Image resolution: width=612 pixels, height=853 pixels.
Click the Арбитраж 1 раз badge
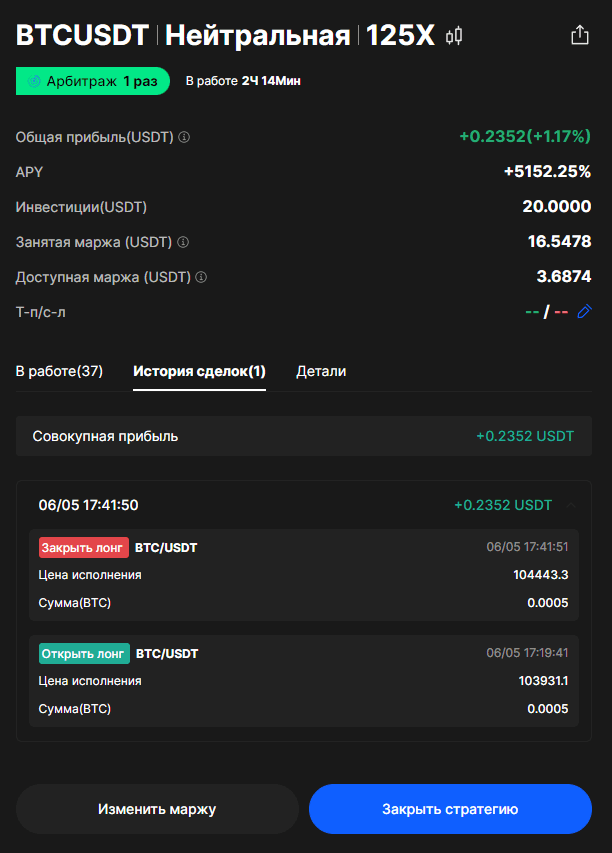click(x=92, y=81)
